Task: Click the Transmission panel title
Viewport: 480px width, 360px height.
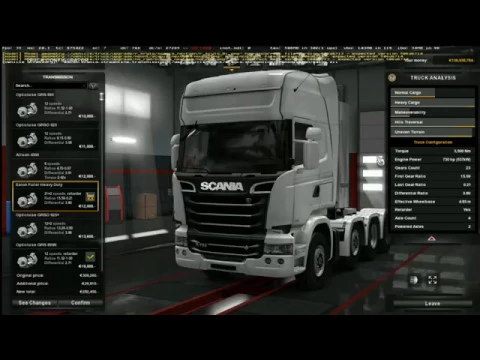Action: [58, 77]
